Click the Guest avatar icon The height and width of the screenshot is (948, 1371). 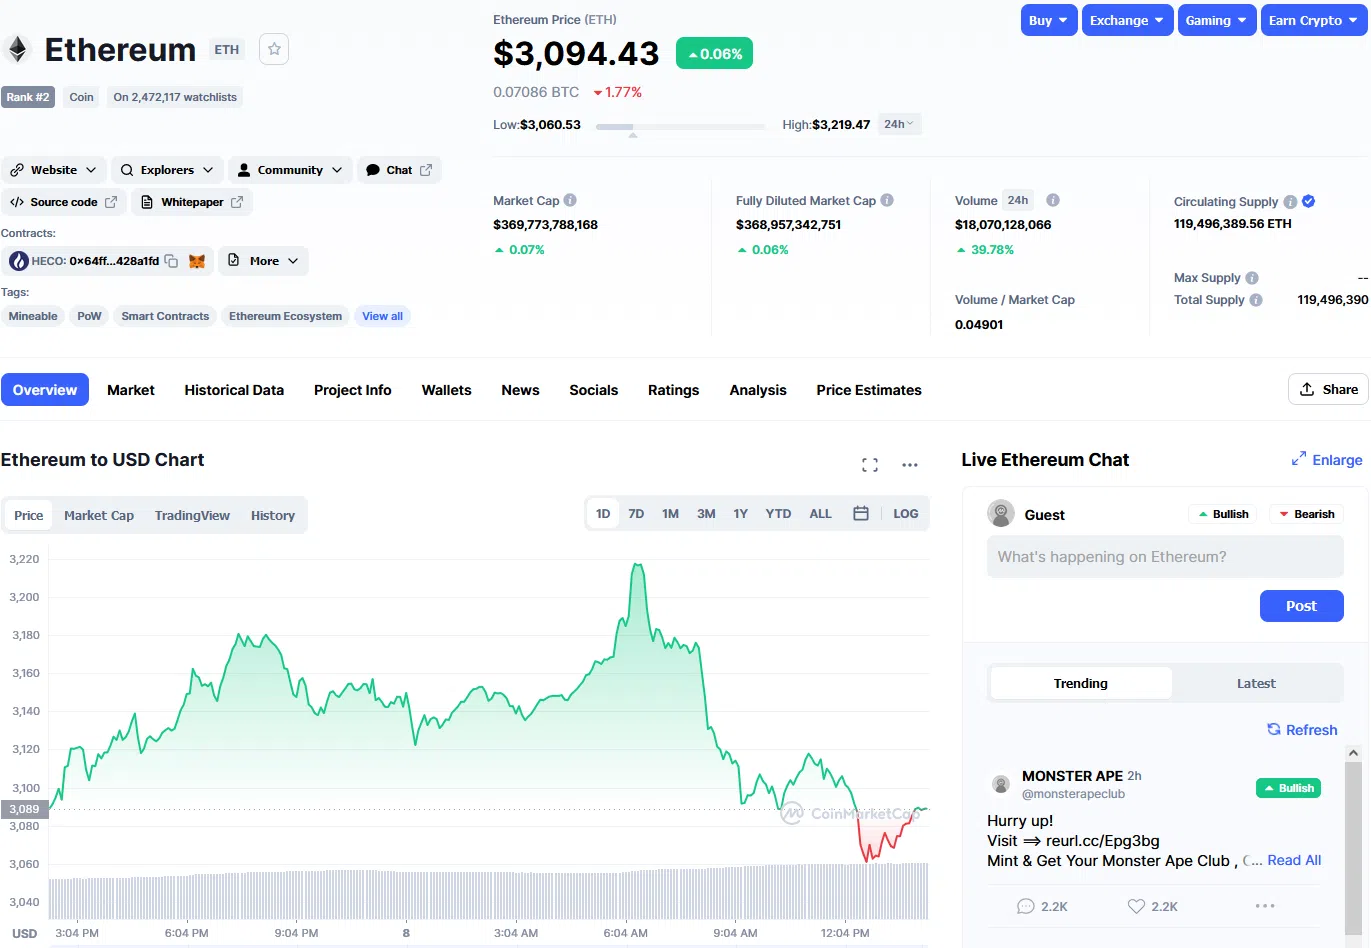tap(1001, 513)
